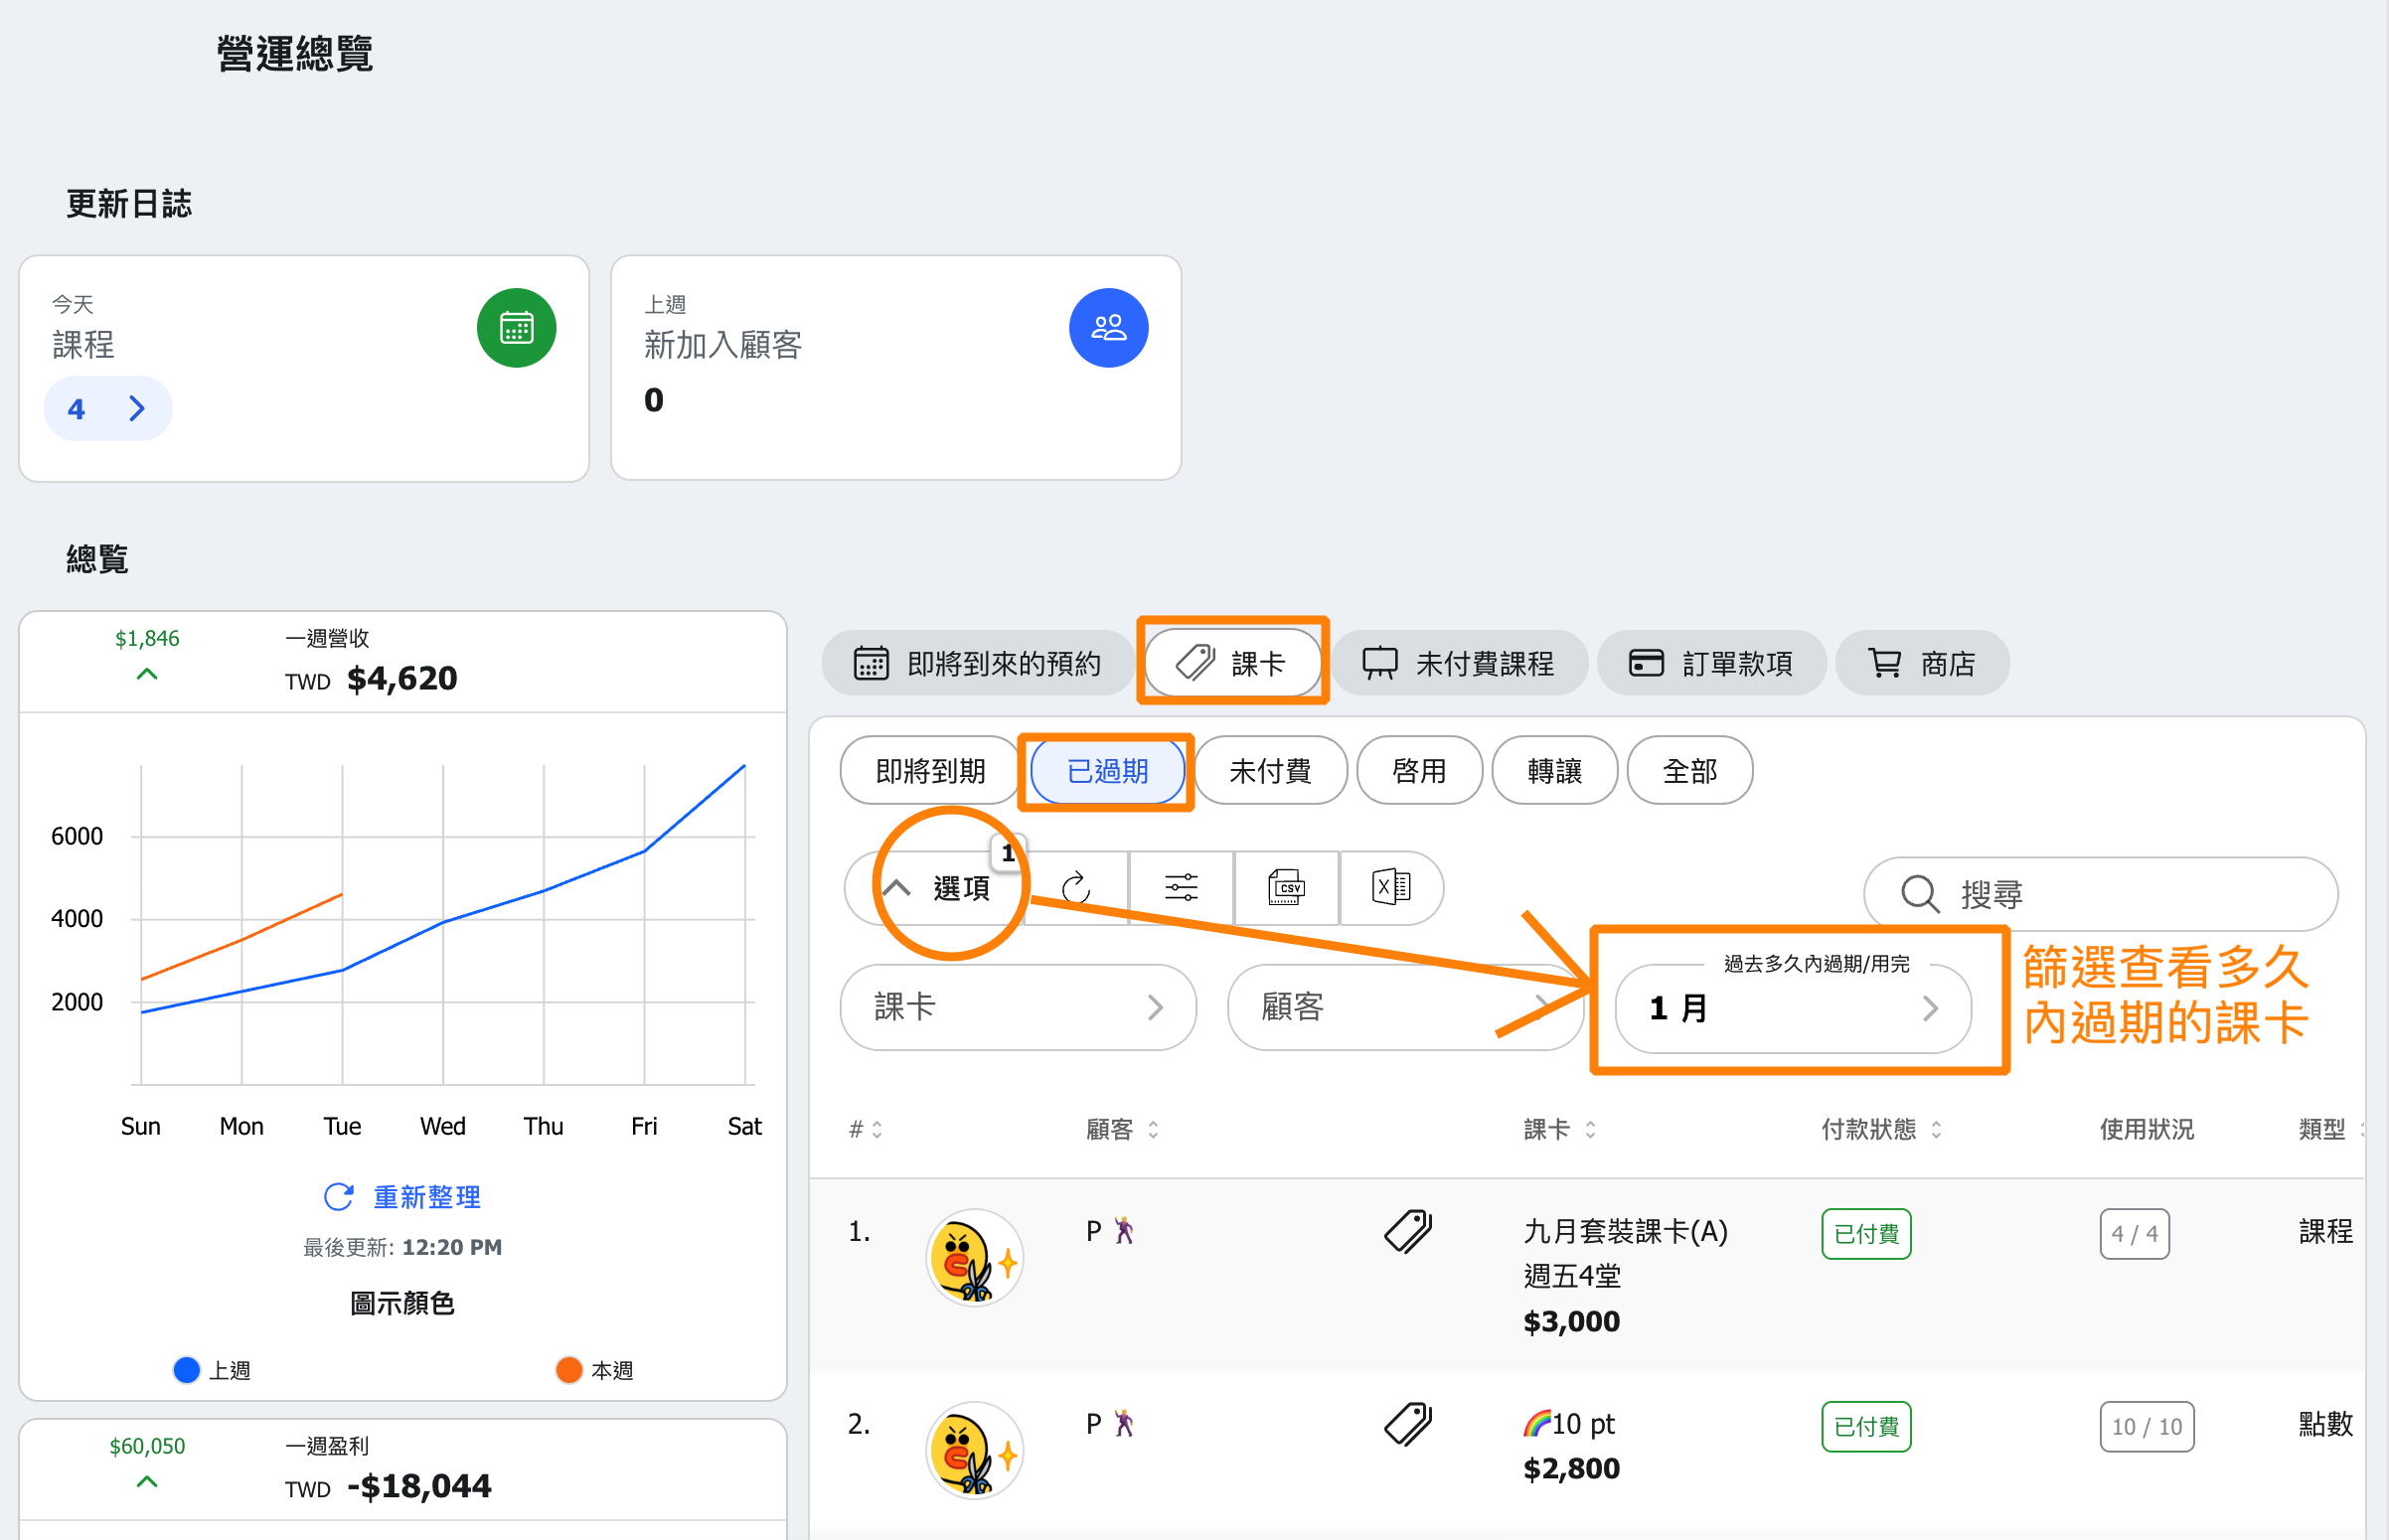This screenshot has width=2389, height=1540.
Task: Switch to the 訂單款項 tab
Action: pos(1711,663)
